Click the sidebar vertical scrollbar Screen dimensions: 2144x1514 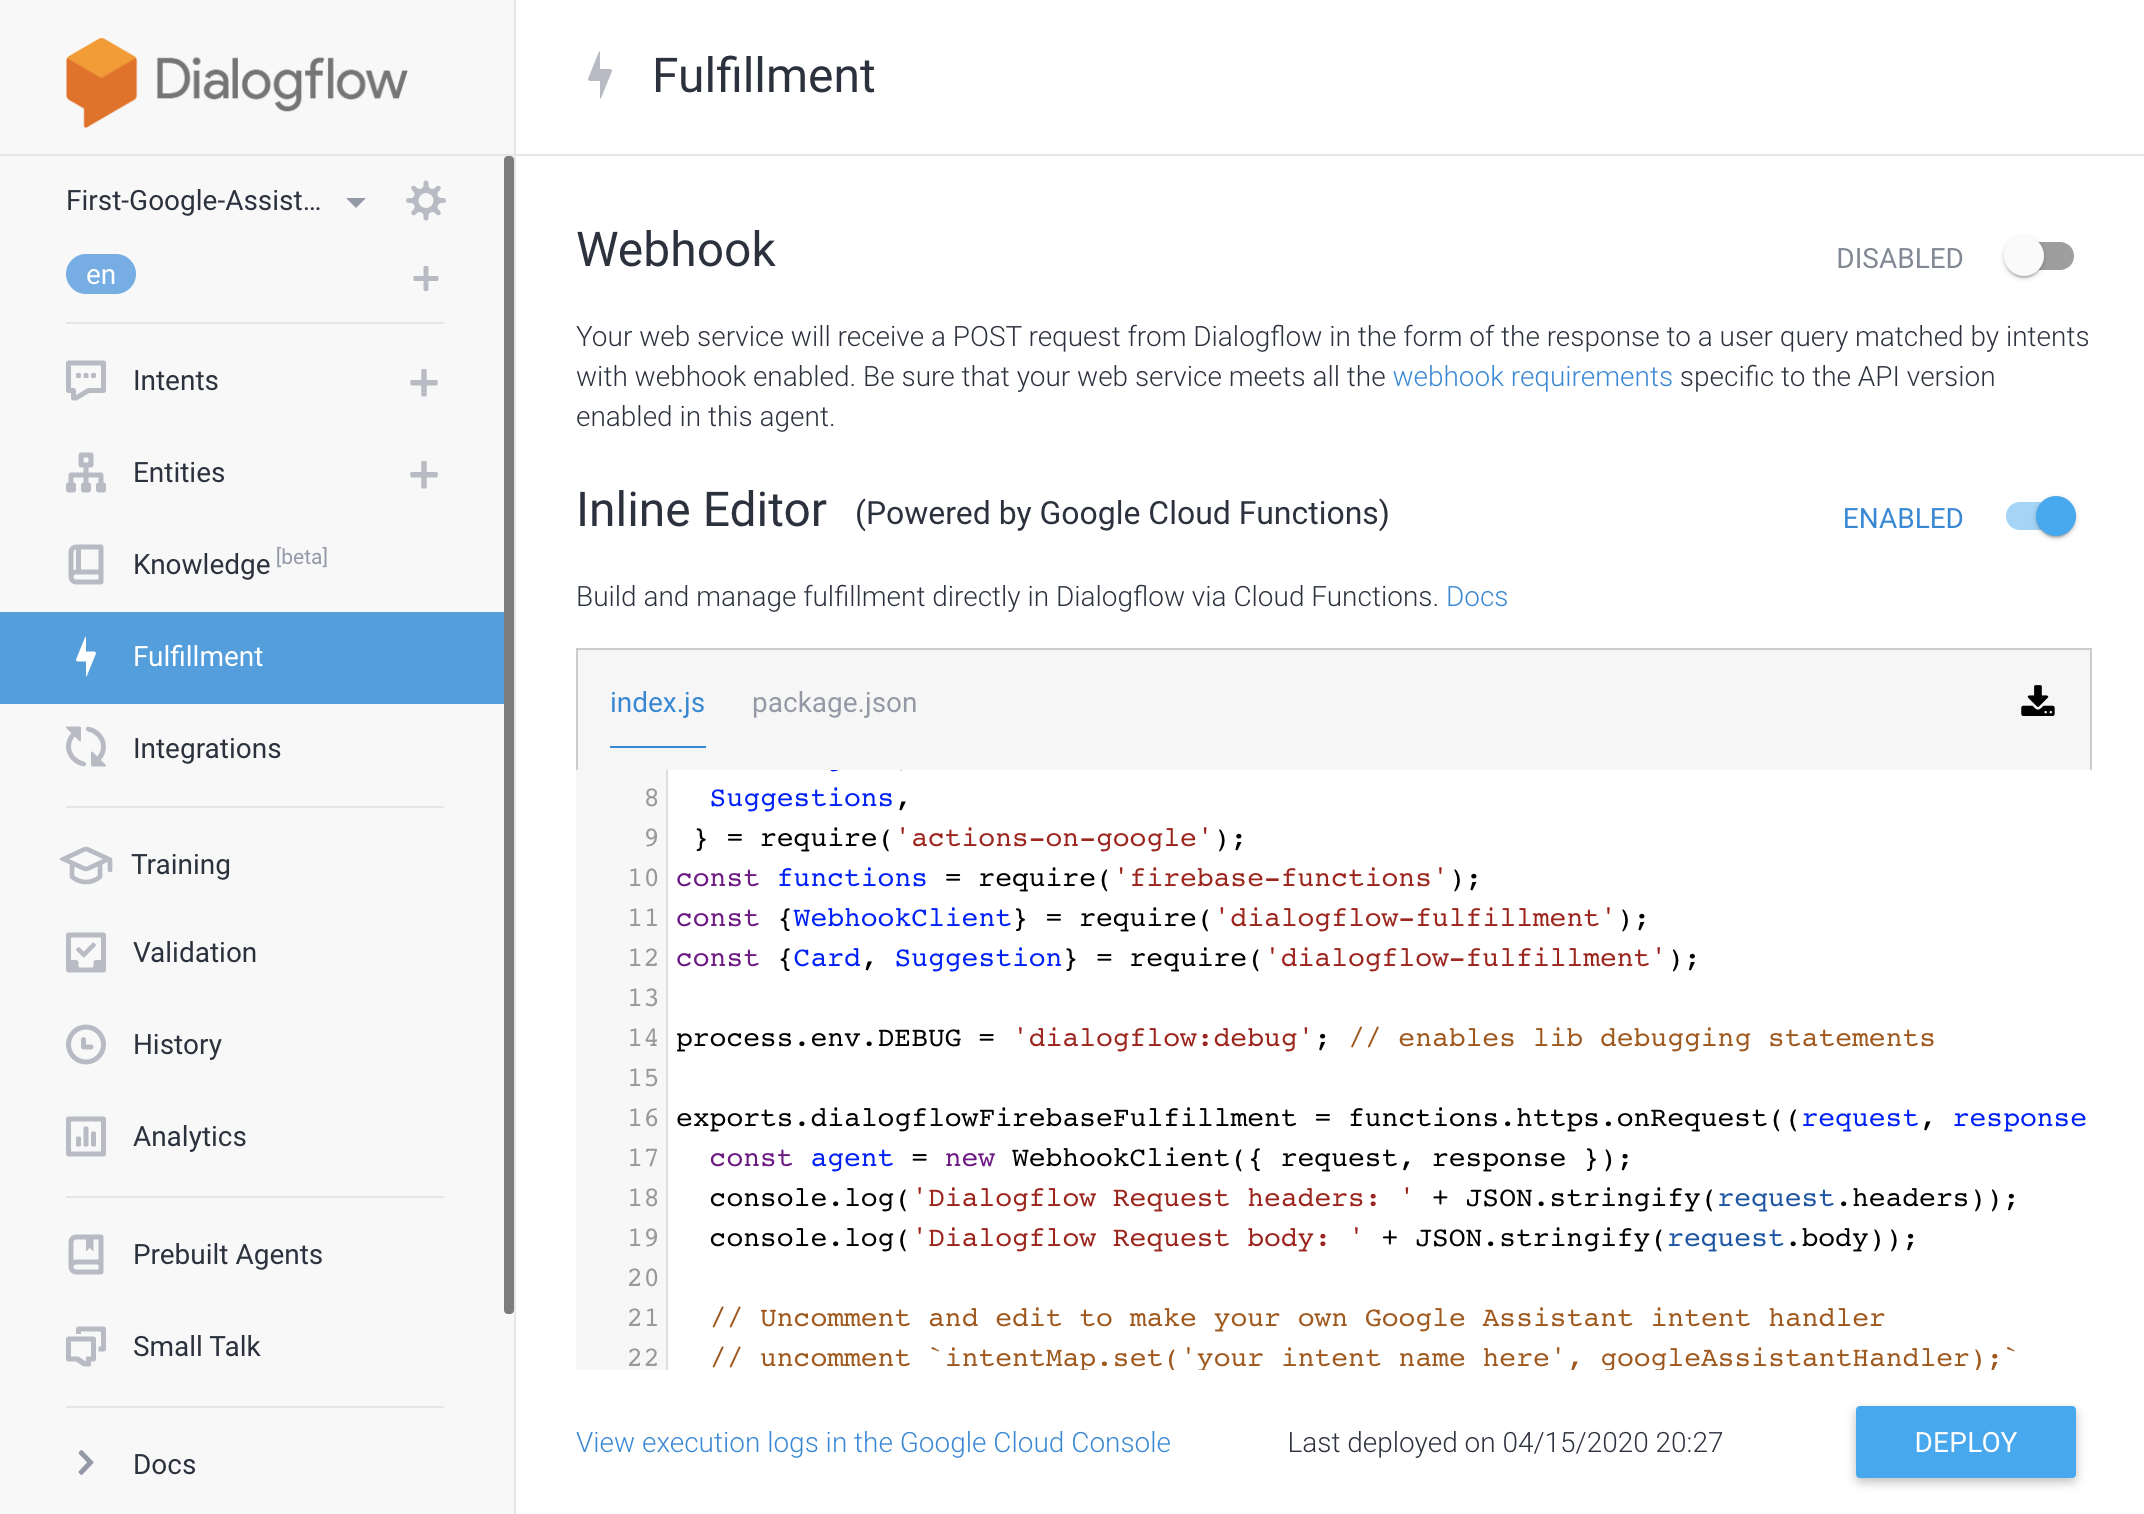(x=509, y=735)
